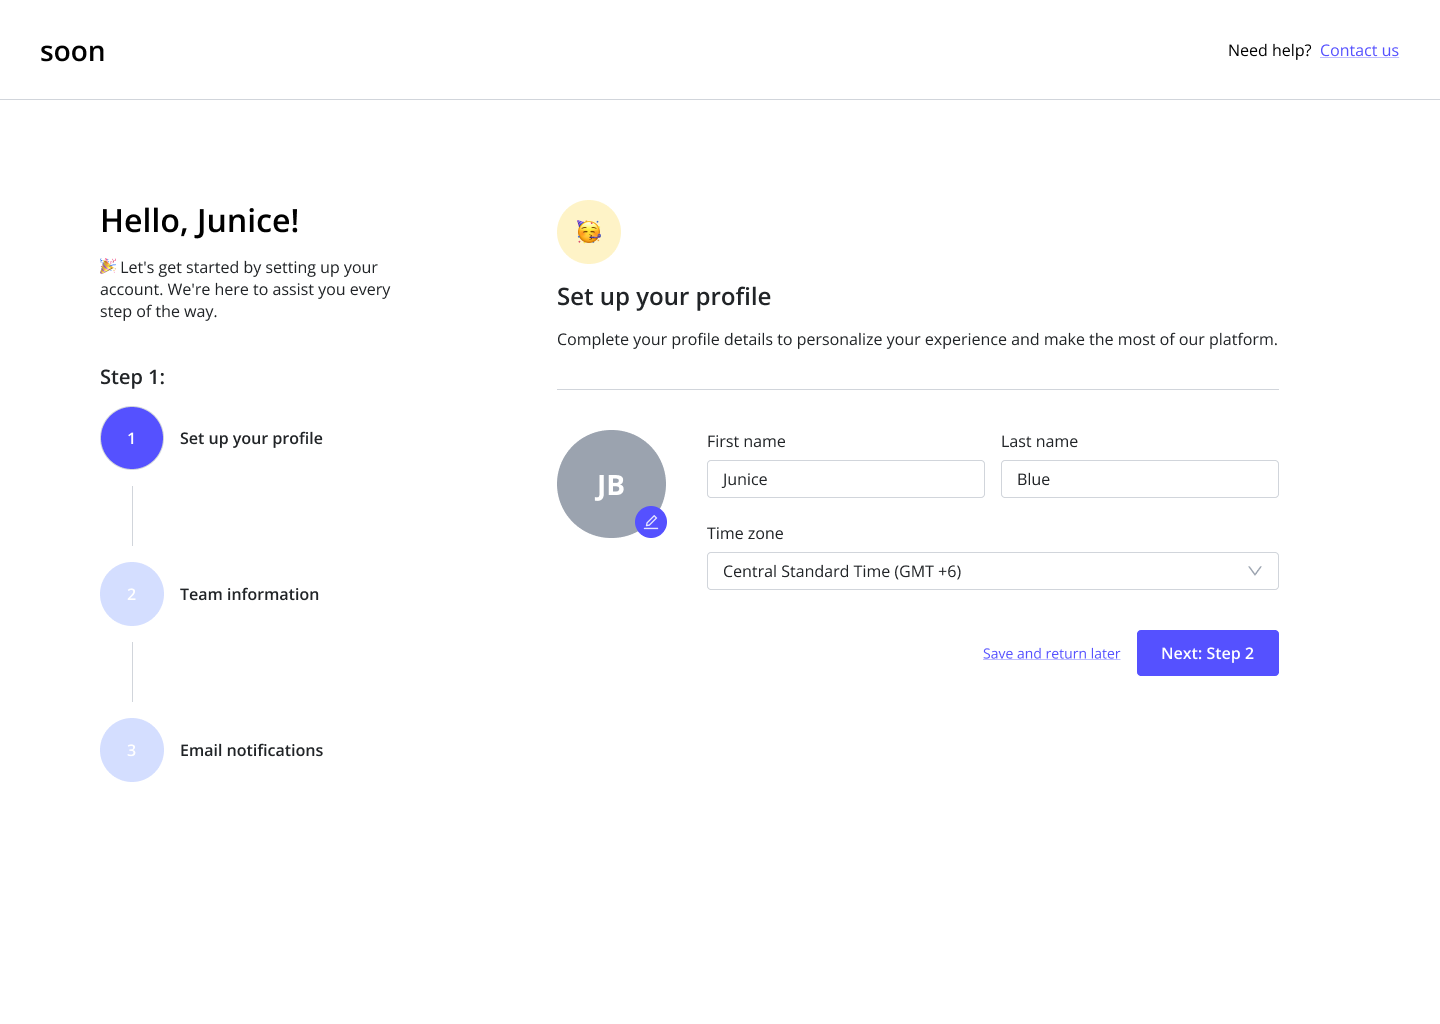Screen dimensions: 1440x1024
Task: Open the Contact us link
Action: tap(1359, 50)
